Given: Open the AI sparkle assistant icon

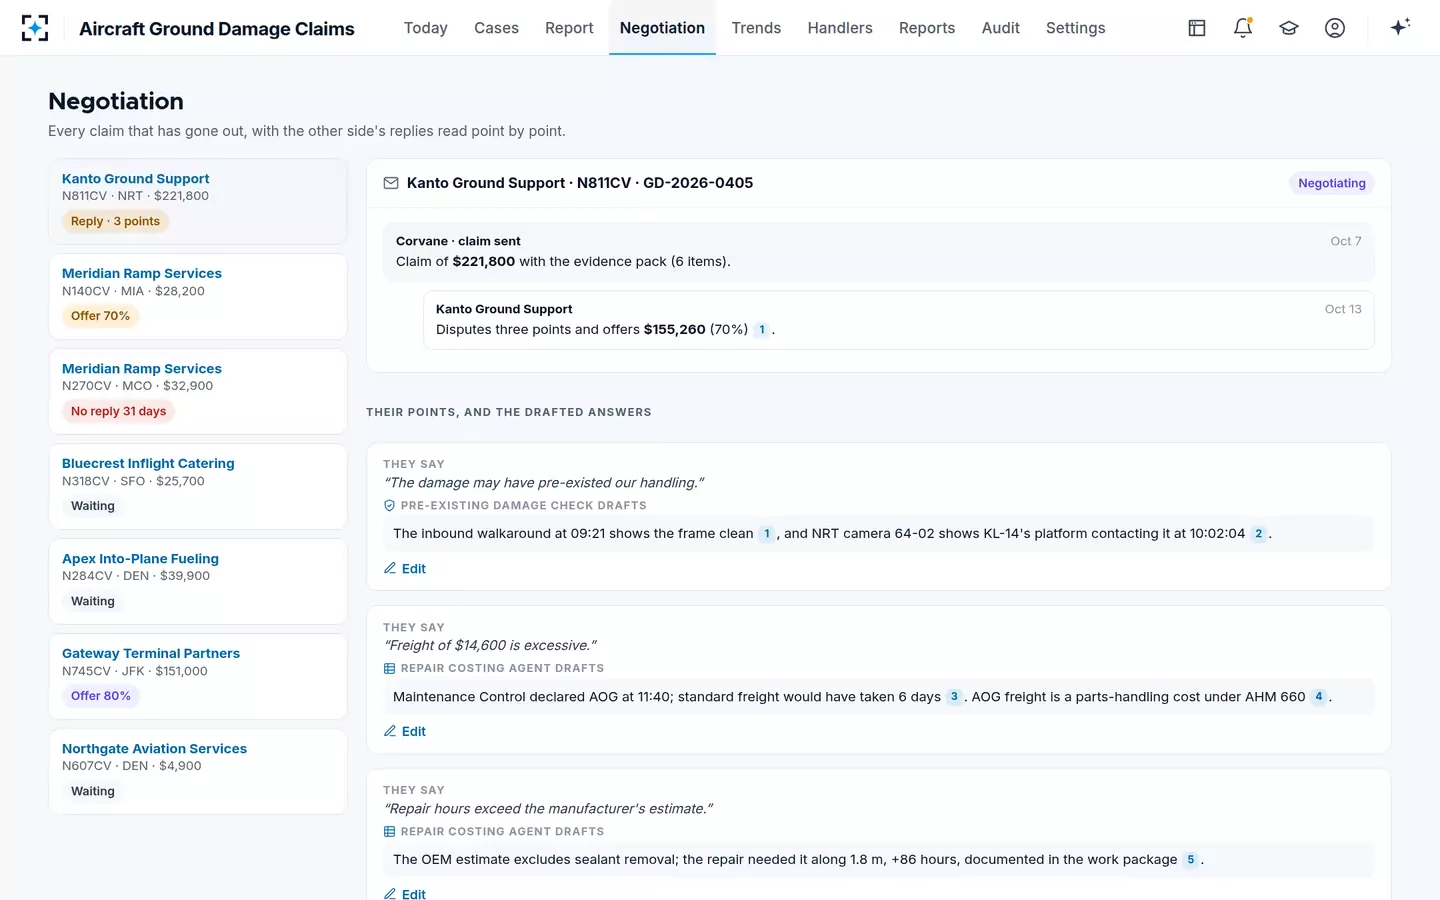Looking at the screenshot, I should (x=1400, y=28).
